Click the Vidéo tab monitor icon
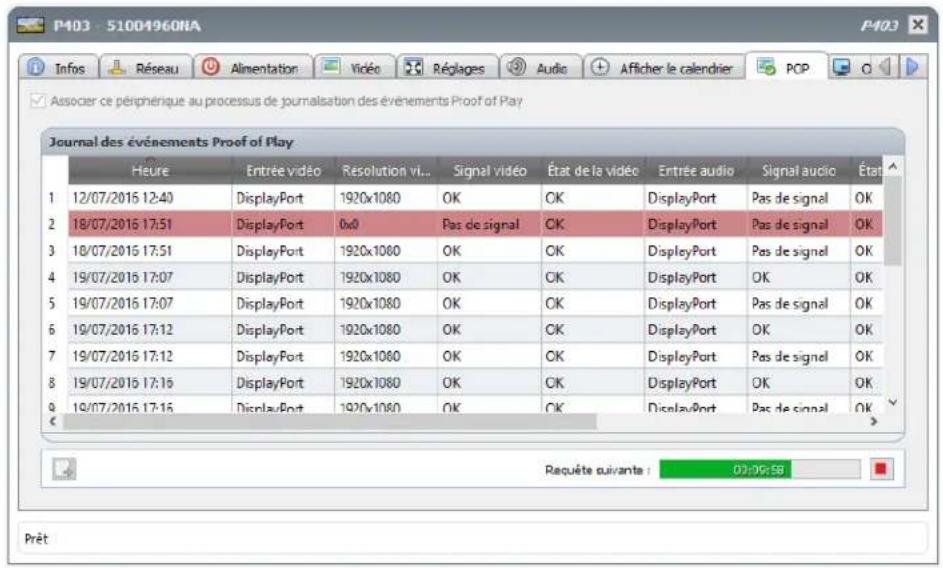Screen dimensions: 943x568 point(331,69)
